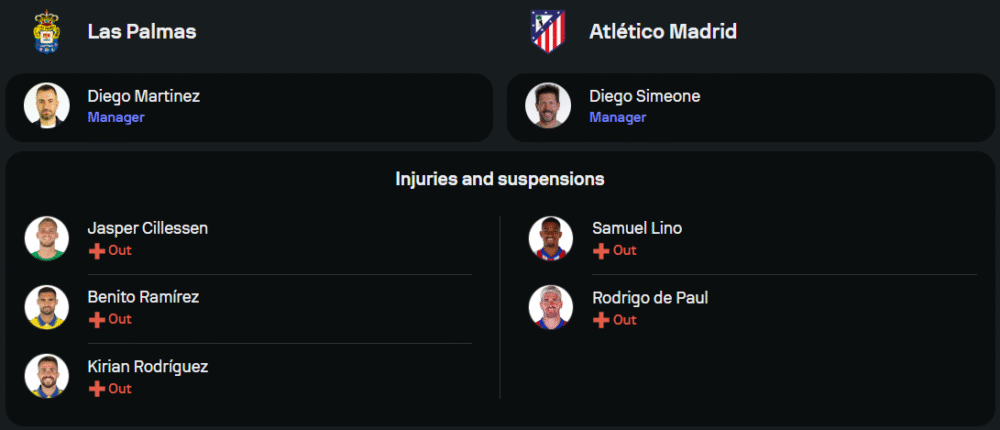Open the Atlético Madrid team name link
This screenshot has width=1000, height=430.
point(663,32)
